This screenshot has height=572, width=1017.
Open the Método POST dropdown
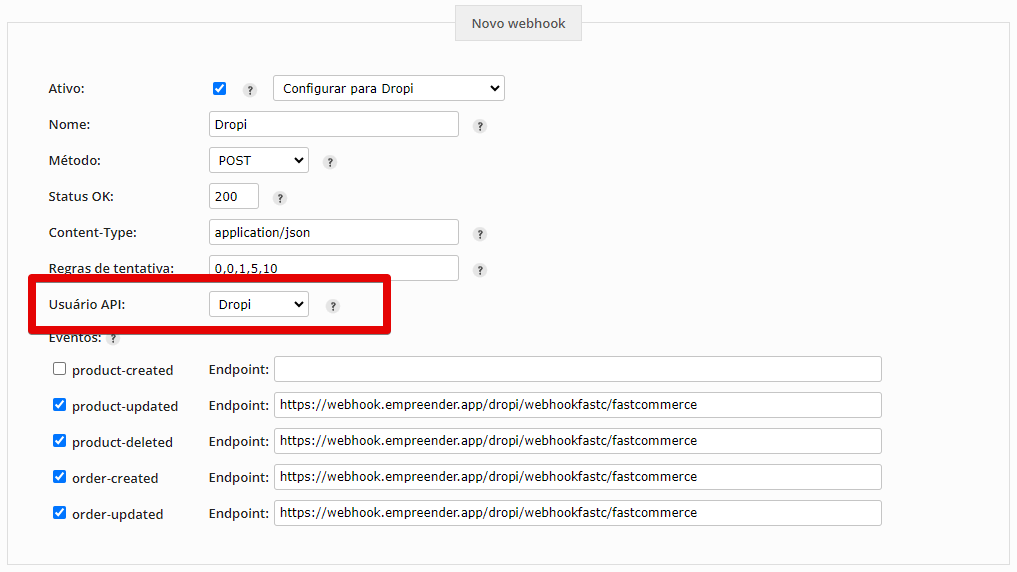259,160
